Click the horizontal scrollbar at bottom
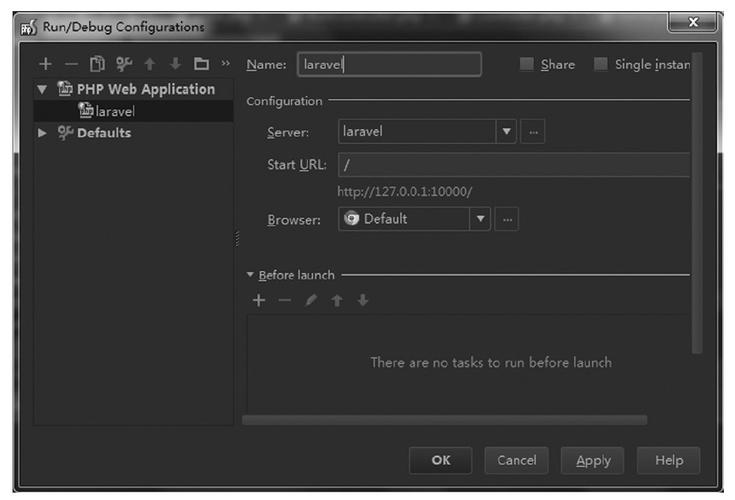The width and height of the screenshot is (735, 500). point(444,420)
